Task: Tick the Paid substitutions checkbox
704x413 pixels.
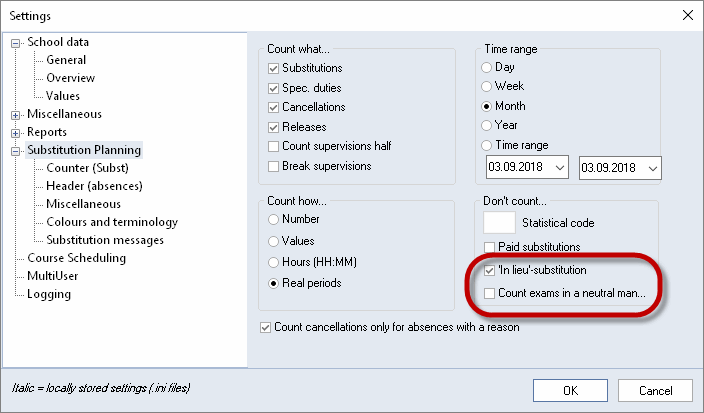Action: click(x=490, y=247)
